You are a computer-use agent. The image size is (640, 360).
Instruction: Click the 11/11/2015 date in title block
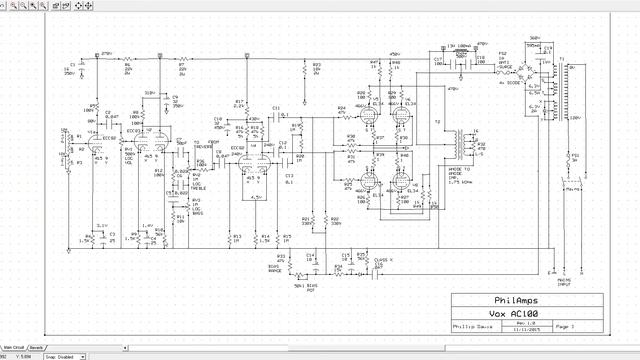tap(526, 329)
